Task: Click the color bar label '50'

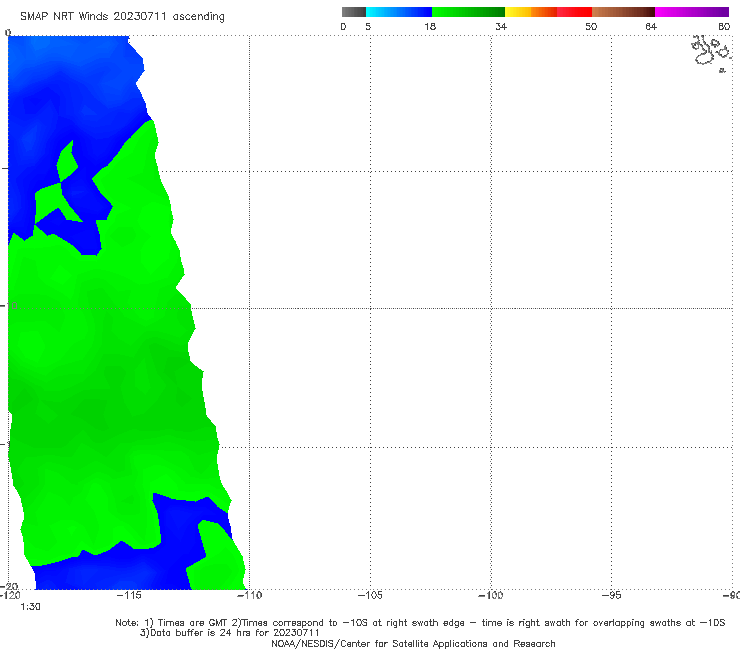Action: coord(591,26)
